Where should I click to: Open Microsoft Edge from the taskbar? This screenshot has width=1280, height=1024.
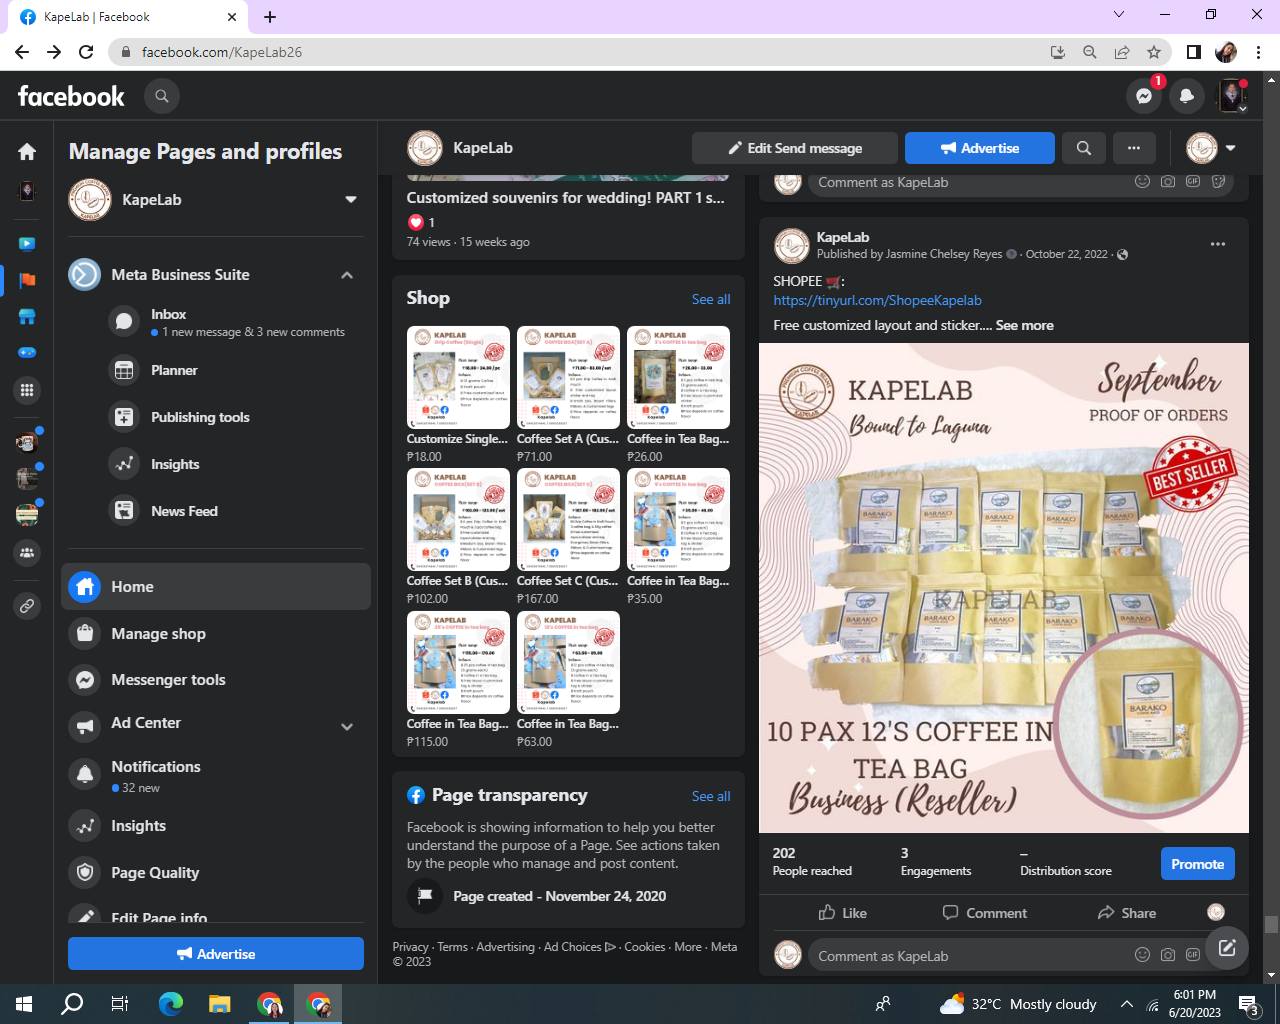point(171,1004)
